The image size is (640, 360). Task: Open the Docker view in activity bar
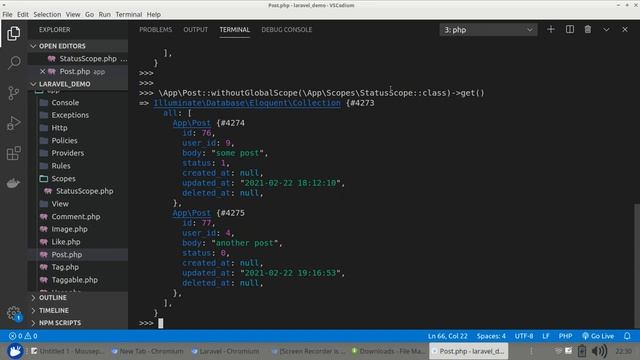pos(13,183)
